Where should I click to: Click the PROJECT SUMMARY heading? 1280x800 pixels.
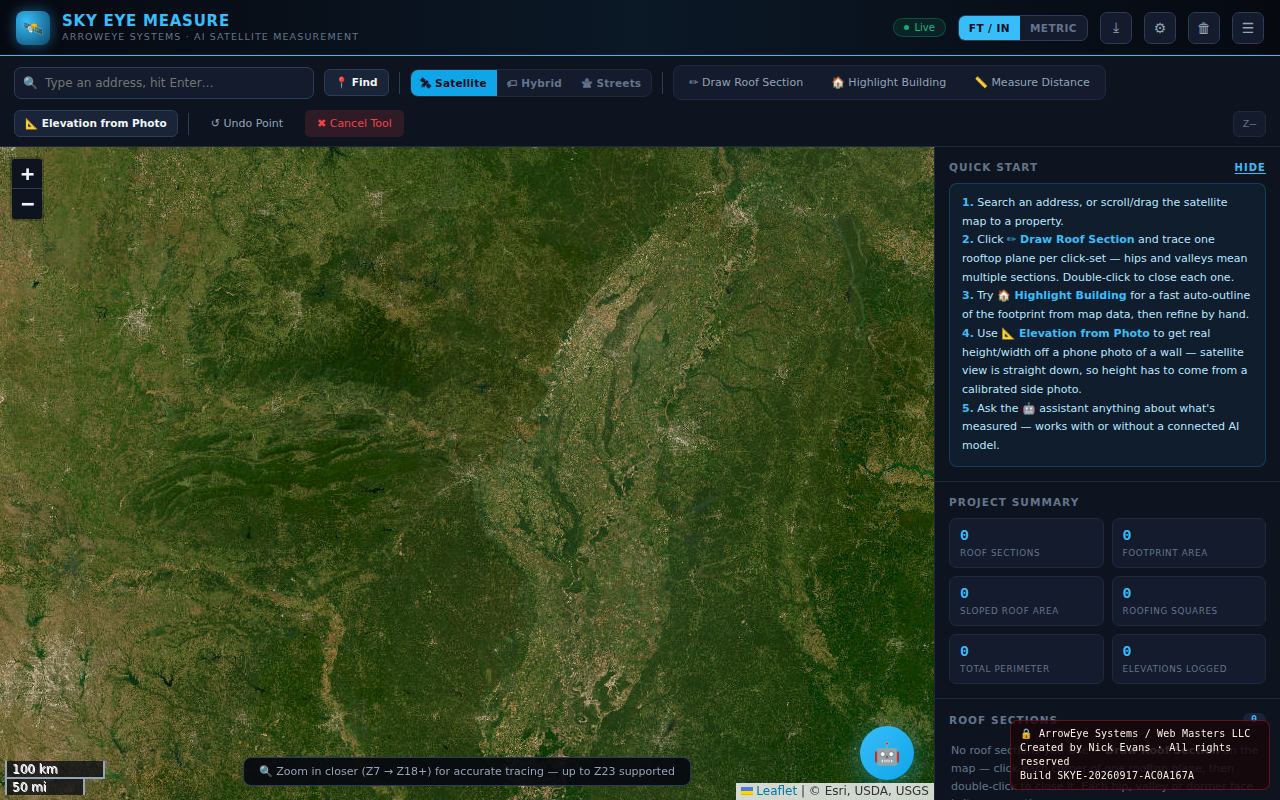click(1014, 502)
